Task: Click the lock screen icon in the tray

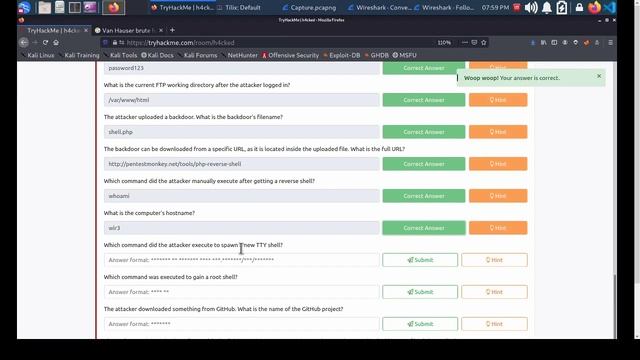Action: 579,7
